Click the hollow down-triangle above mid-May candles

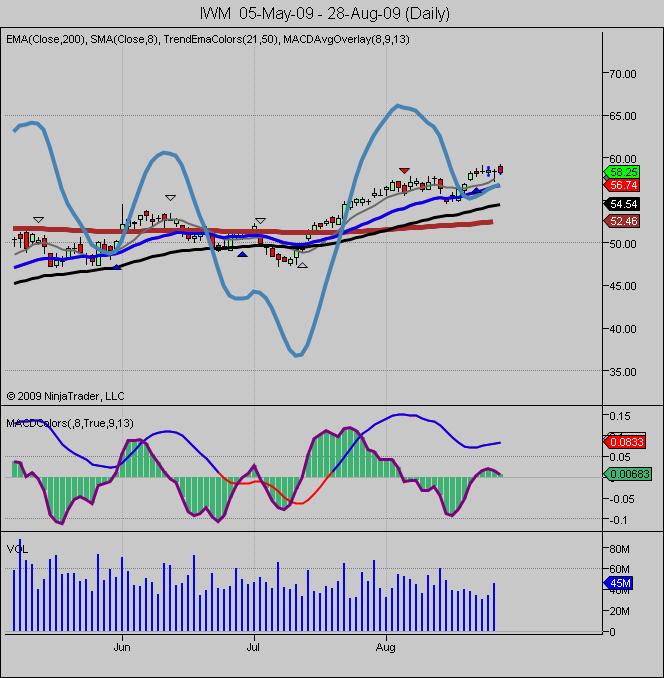tap(38, 220)
